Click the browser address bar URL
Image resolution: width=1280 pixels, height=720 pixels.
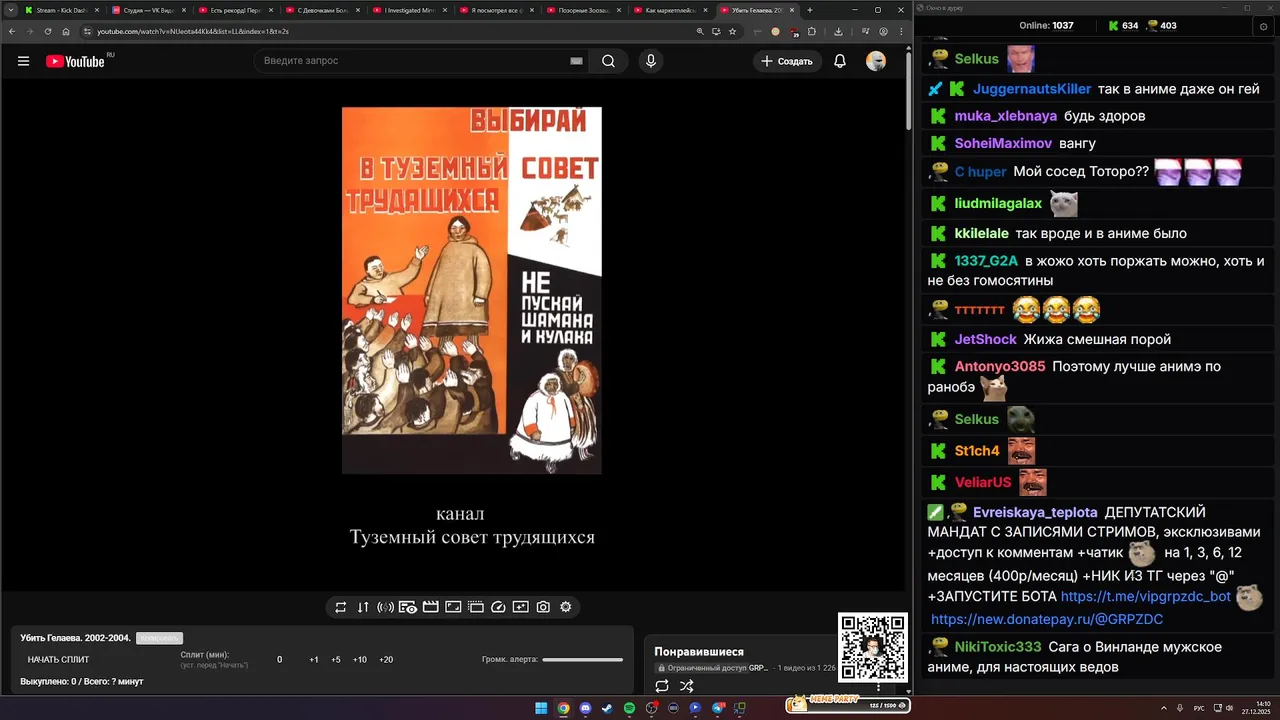(x=193, y=31)
